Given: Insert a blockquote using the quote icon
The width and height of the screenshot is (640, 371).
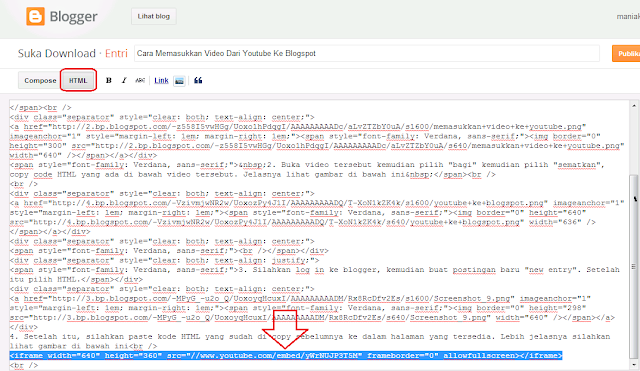Looking at the screenshot, I should [x=198, y=80].
